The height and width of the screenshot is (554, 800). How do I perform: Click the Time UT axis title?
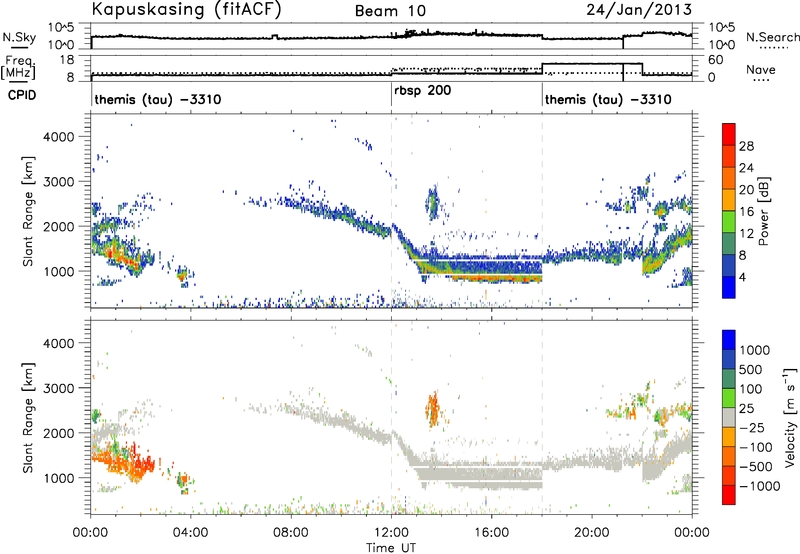click(x=391, y=548)
